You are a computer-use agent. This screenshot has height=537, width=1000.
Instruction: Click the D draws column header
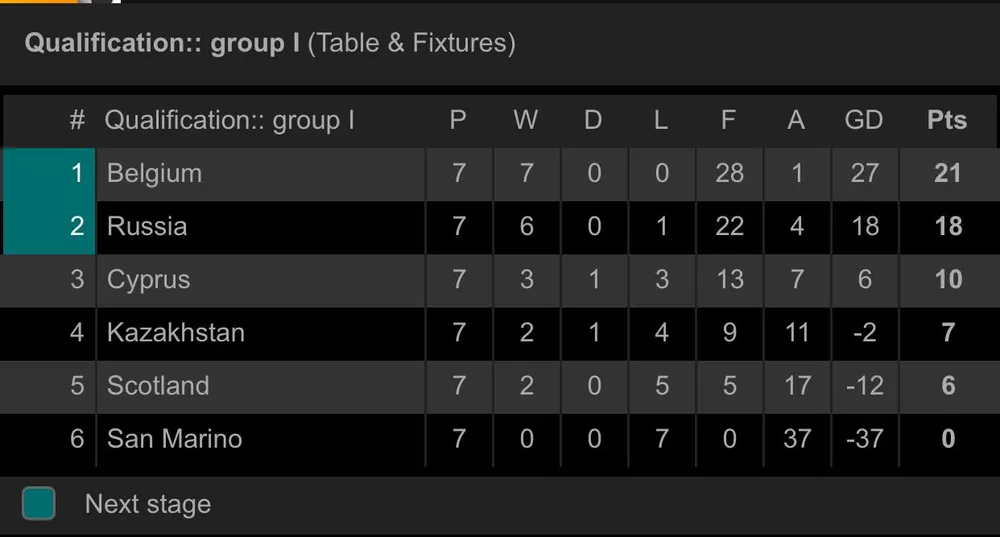(x=593, y=121)
